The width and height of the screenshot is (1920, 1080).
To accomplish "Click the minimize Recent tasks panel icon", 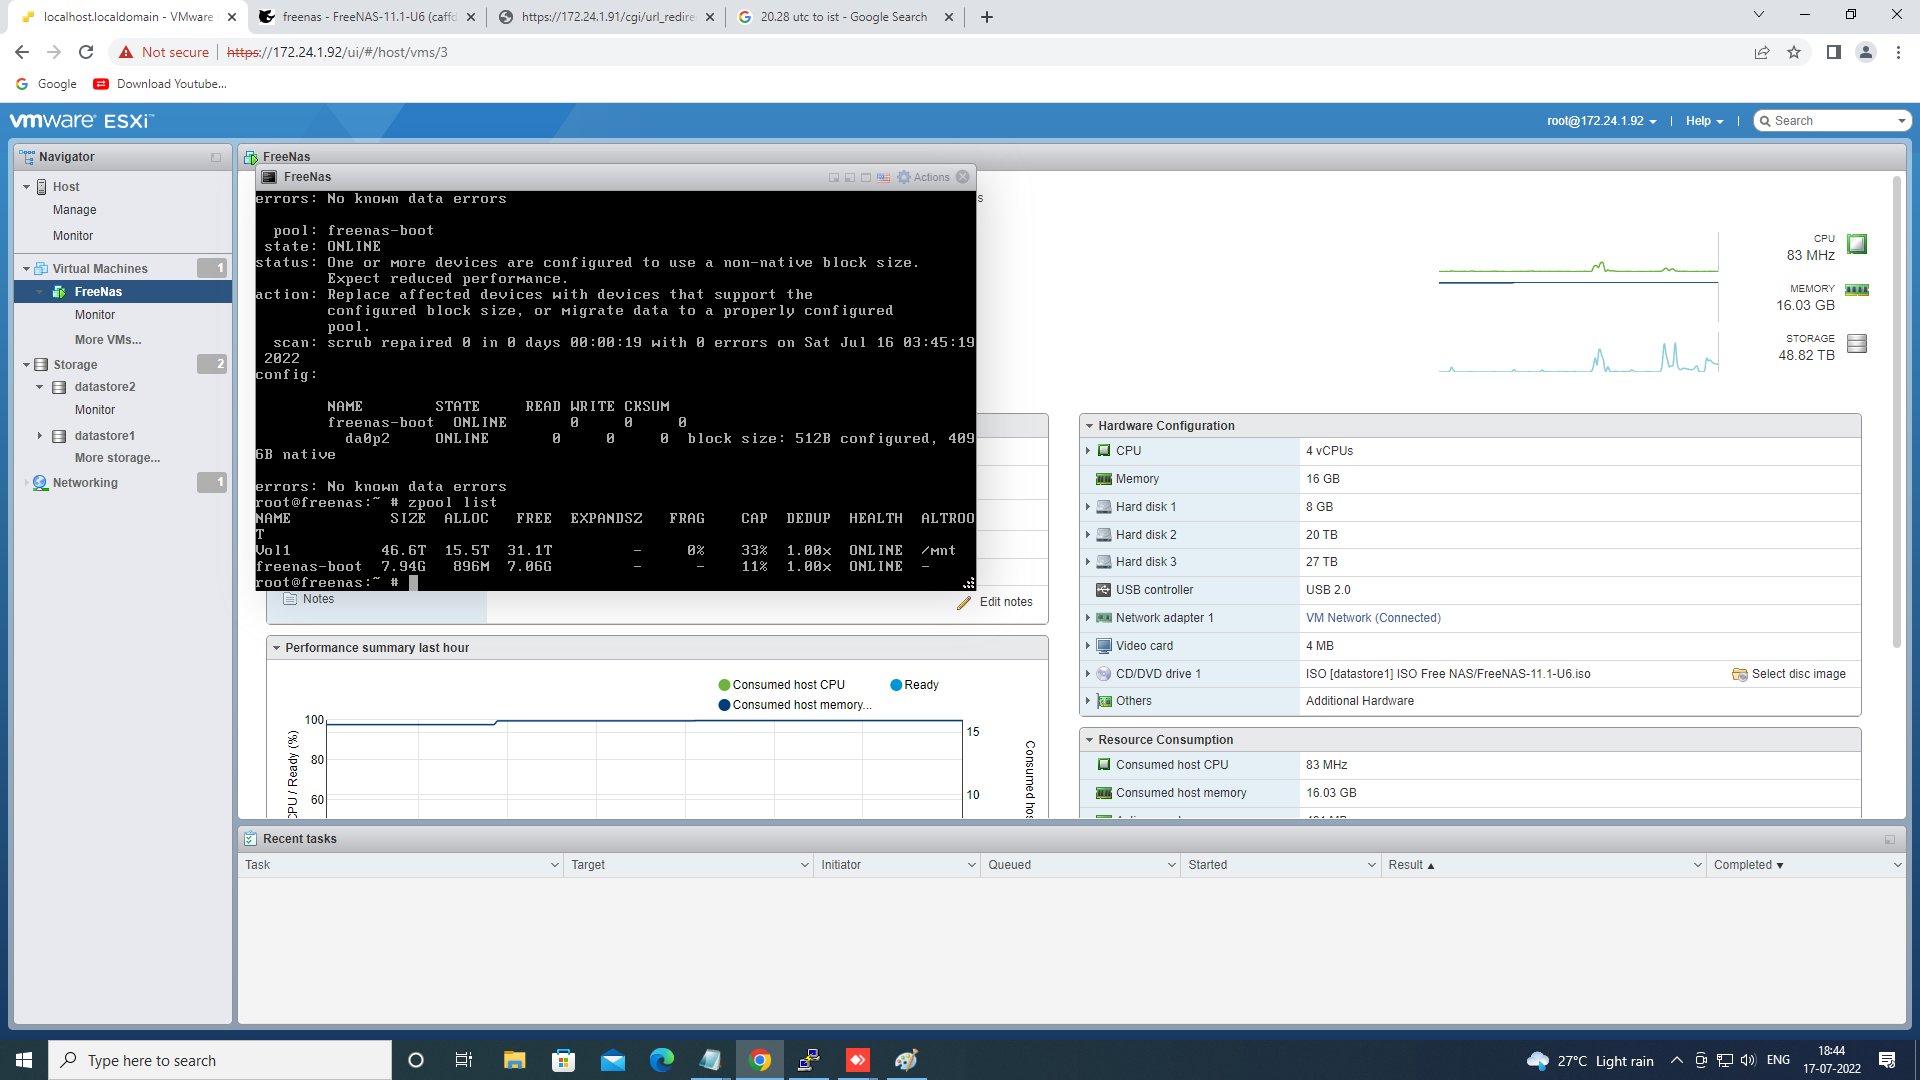I will [1890, 840].
